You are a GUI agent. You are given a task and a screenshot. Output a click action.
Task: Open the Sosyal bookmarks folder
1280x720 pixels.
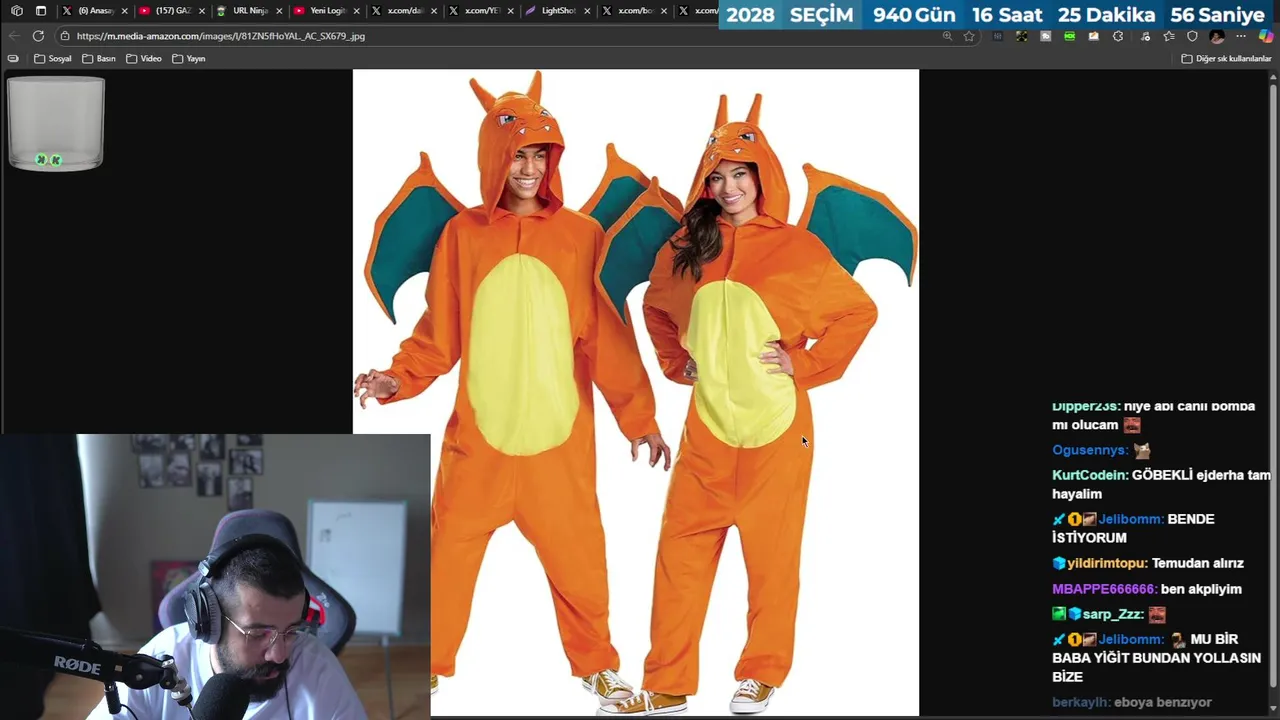pyautogui.click(x=53, y=59)
